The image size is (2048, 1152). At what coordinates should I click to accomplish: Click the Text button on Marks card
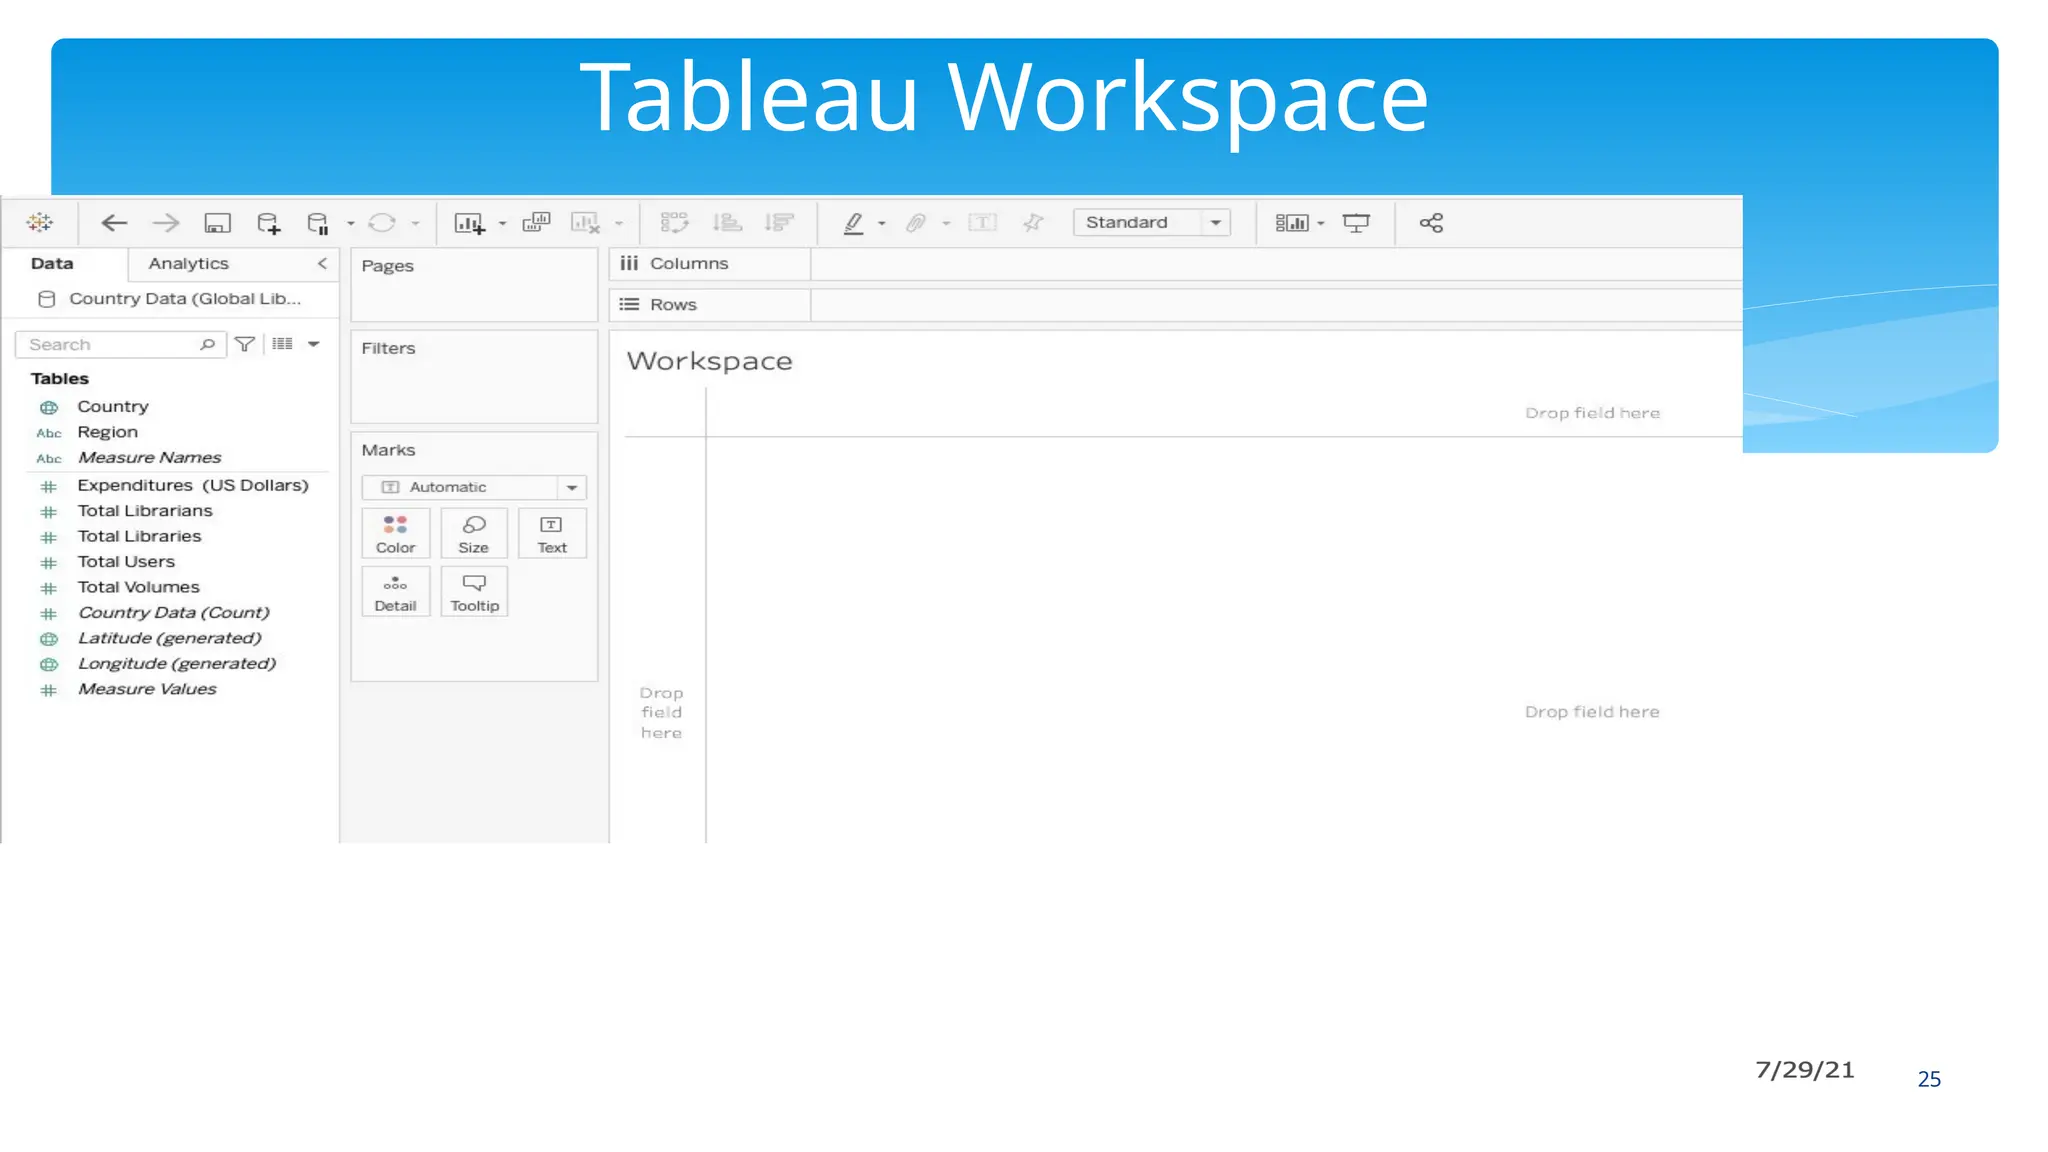pyautogui.click(x=552, y=533)
